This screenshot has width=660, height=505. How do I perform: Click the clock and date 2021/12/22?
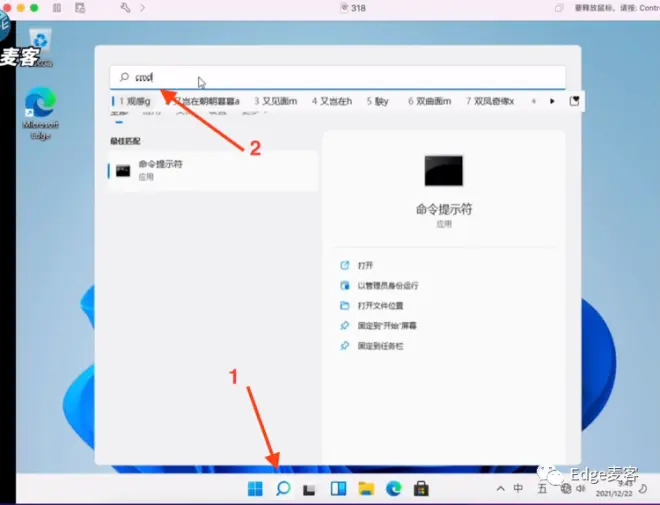614,489
